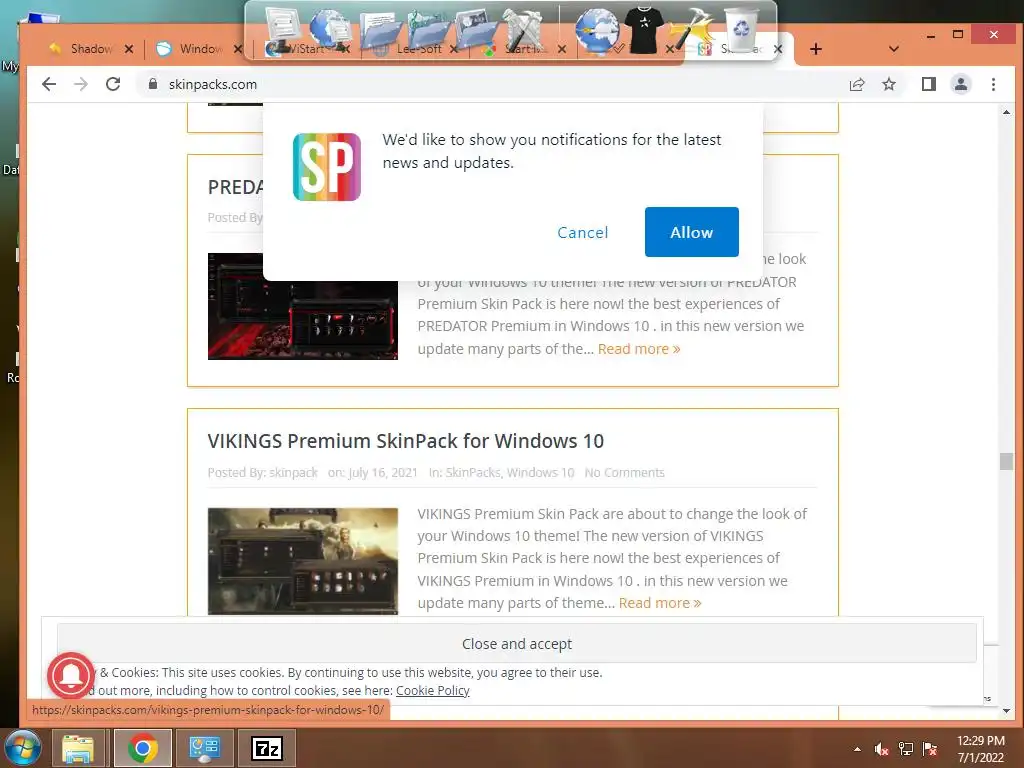Image resolution: width=1024 pixels, height=768 pixels.
Task: Close the Shadow tab
Action: tap(129, 49)
